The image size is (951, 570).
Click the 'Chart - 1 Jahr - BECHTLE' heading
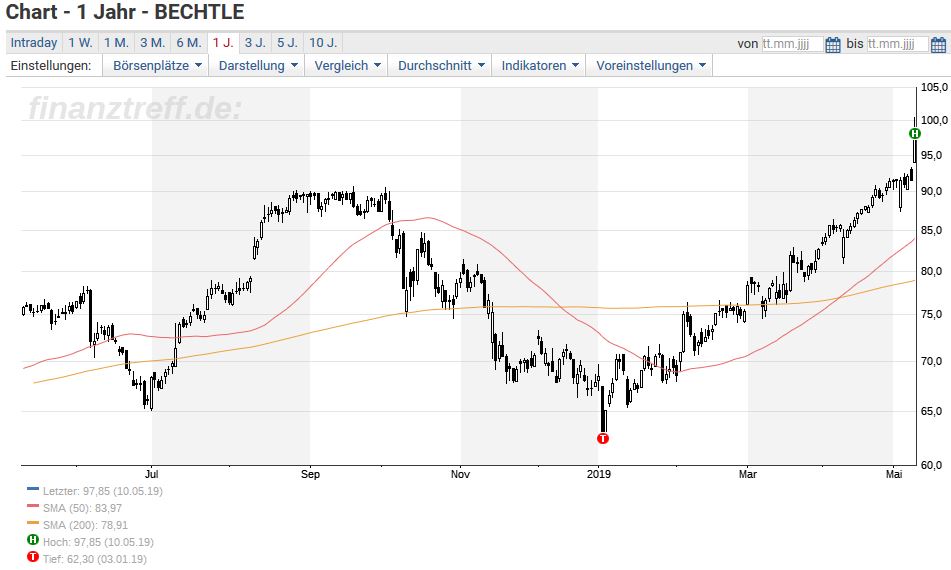point(125,12)
